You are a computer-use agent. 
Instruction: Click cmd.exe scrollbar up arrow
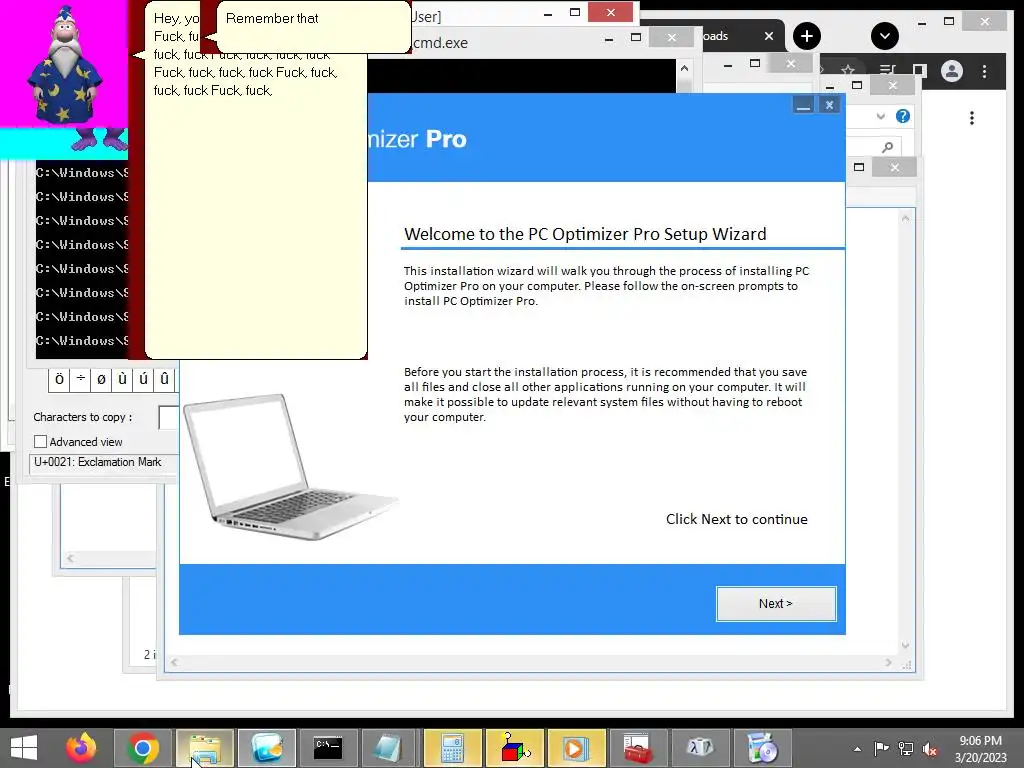[x=684, y=68]
